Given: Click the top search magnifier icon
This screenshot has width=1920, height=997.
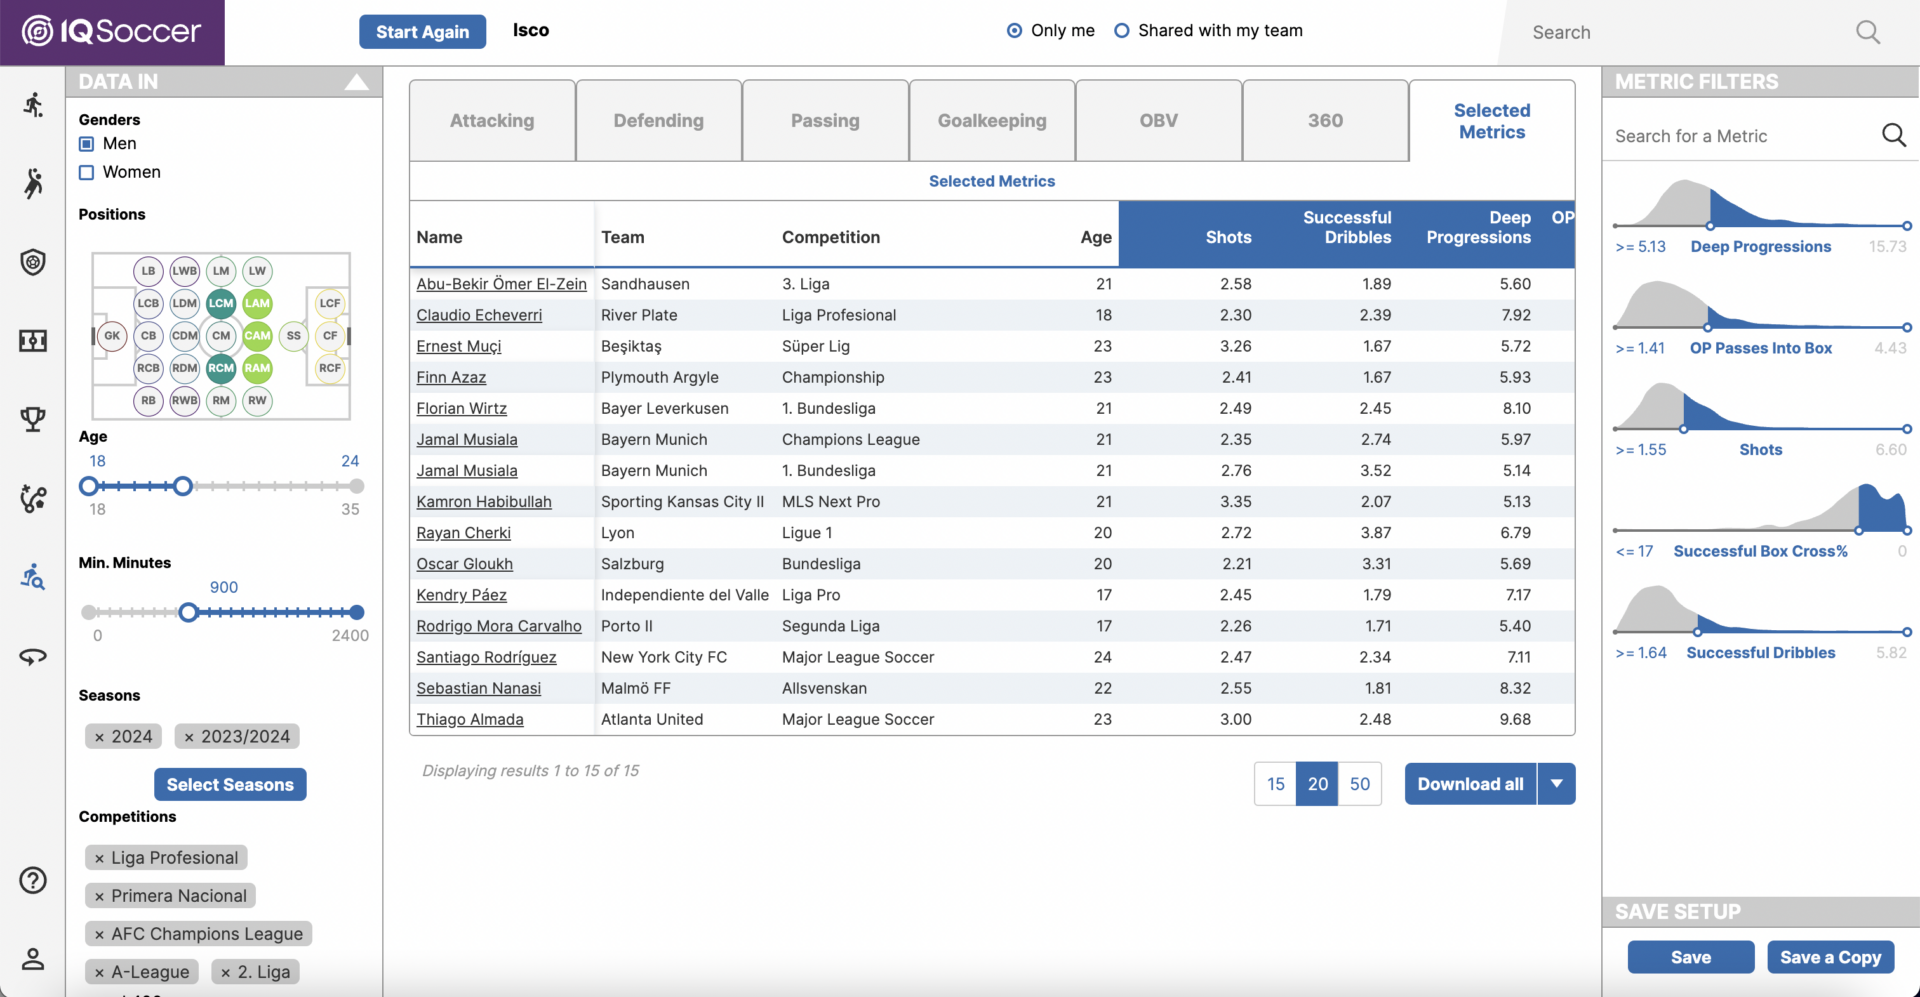Looking at the screenshot, I should [x=1868, y=32].
